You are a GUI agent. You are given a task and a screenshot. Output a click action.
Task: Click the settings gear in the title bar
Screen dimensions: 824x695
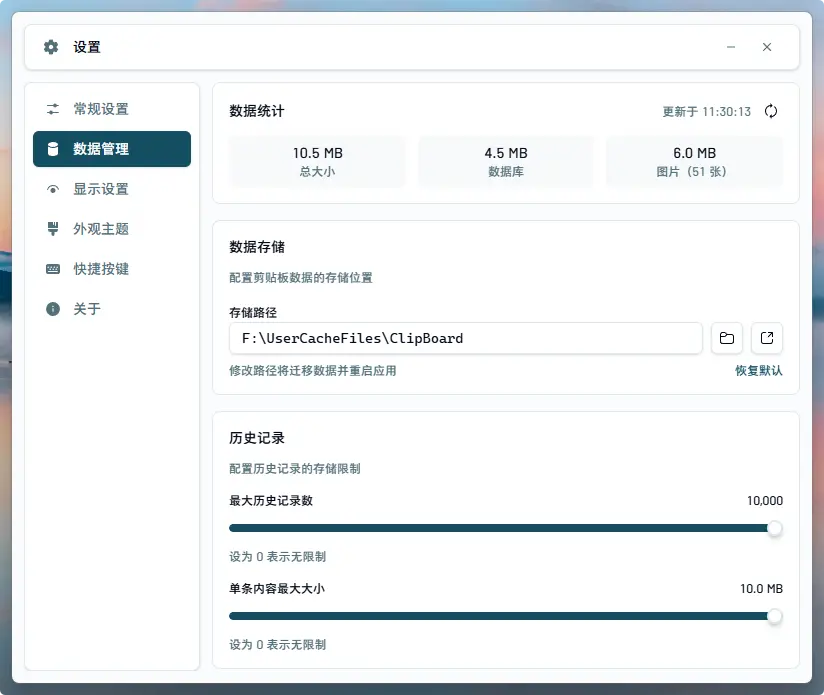pyautogui.click(x=49, y=46)
